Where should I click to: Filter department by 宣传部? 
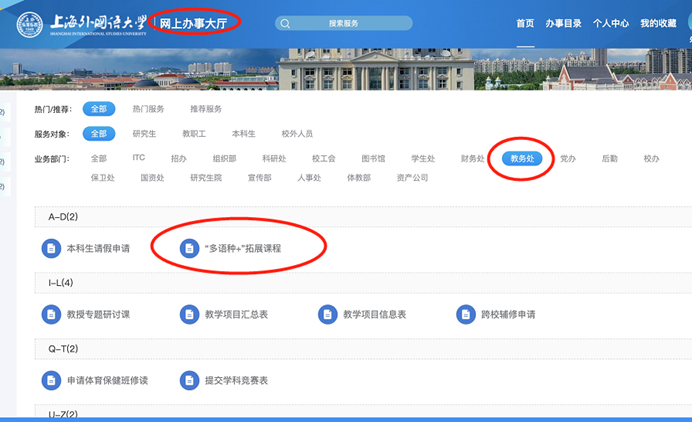(260, 178)
